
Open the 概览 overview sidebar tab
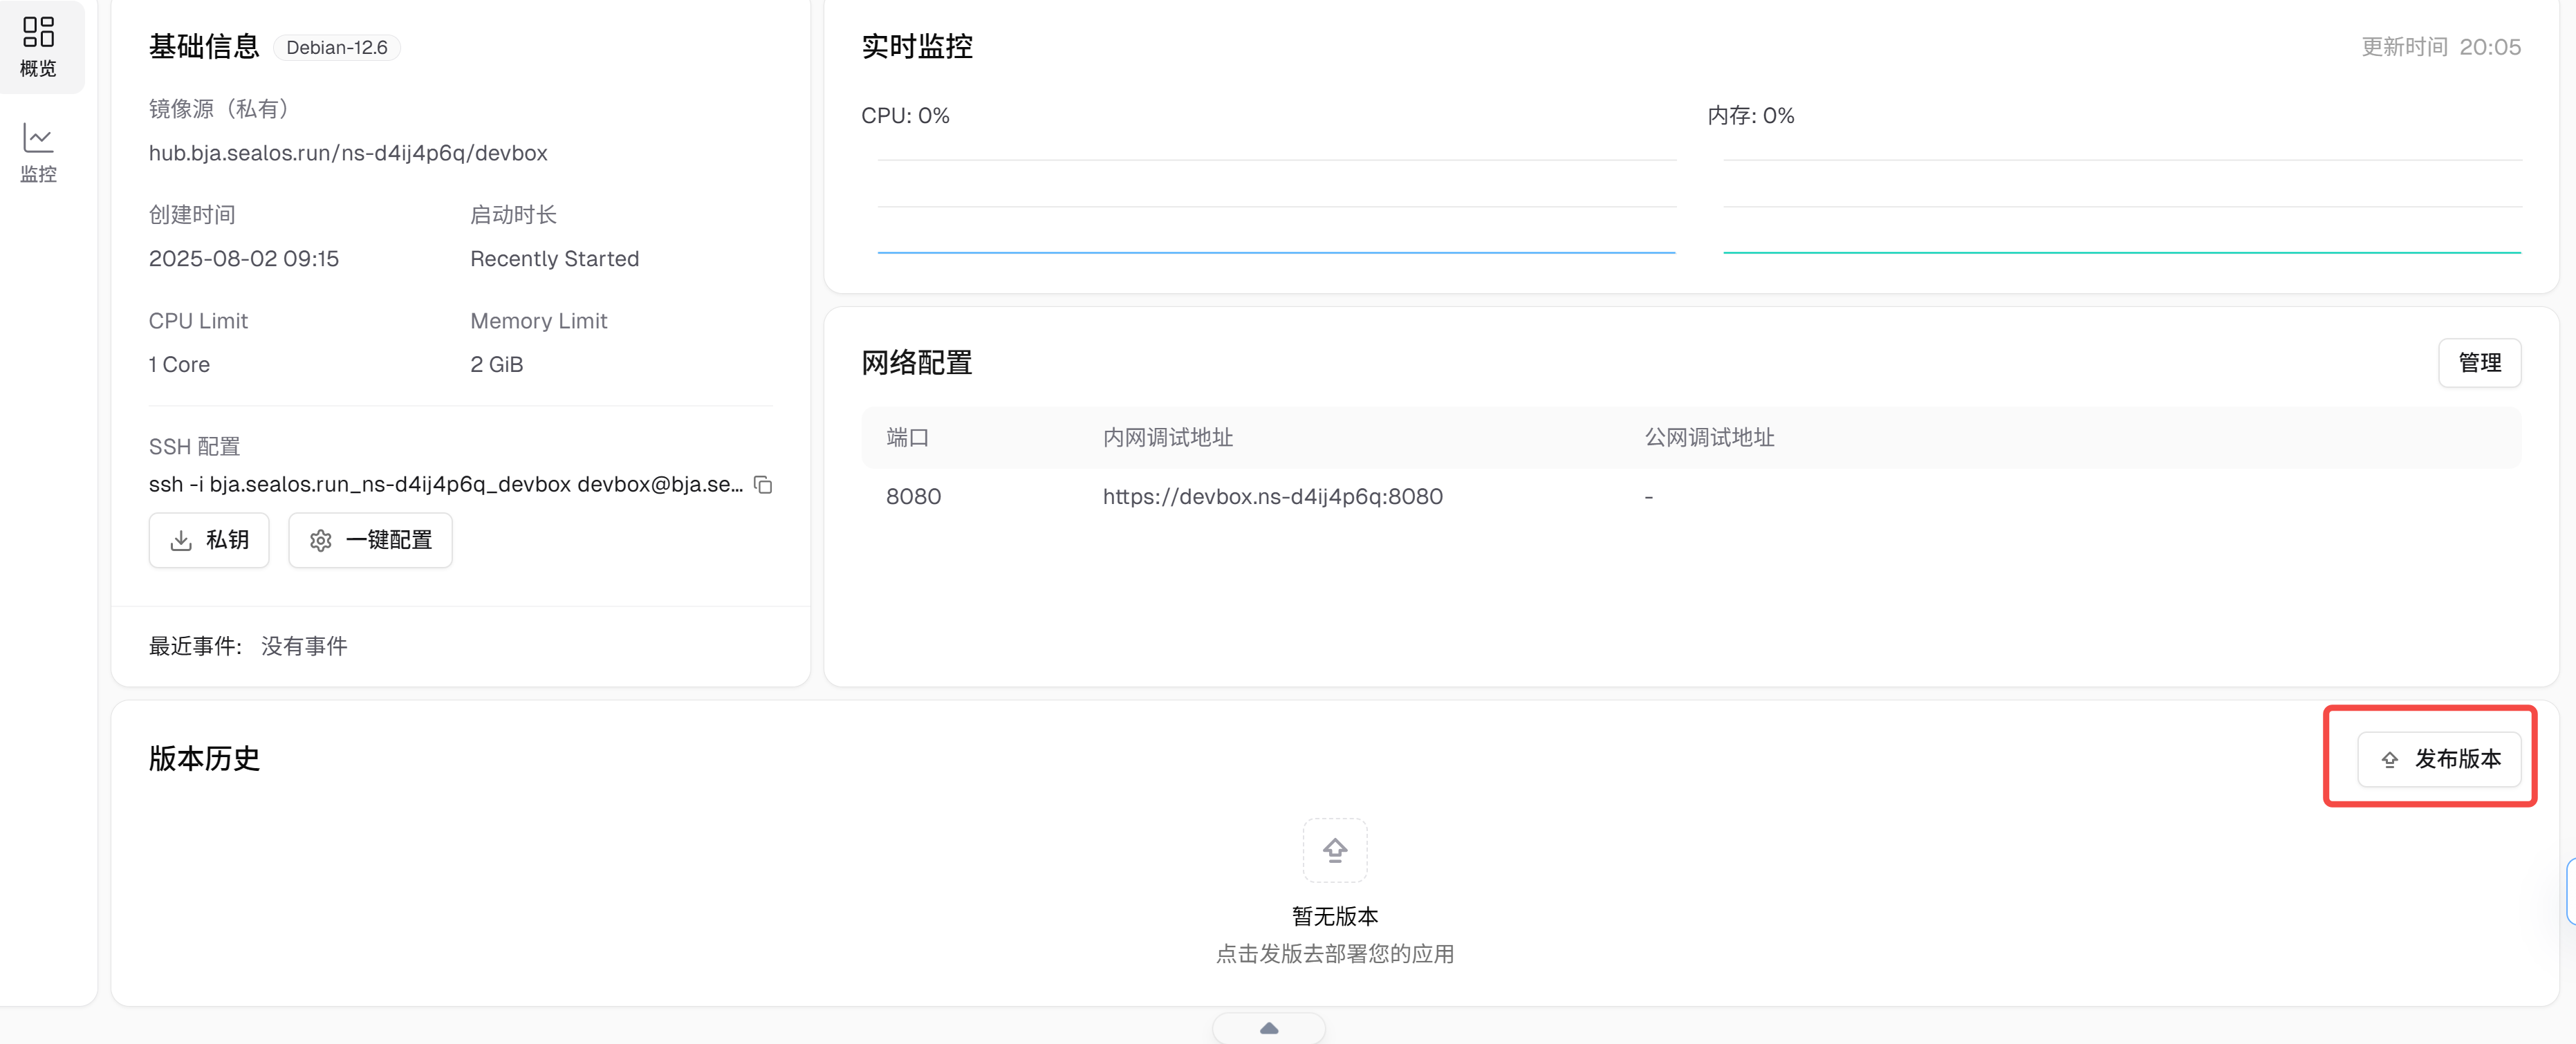(38, 46)
